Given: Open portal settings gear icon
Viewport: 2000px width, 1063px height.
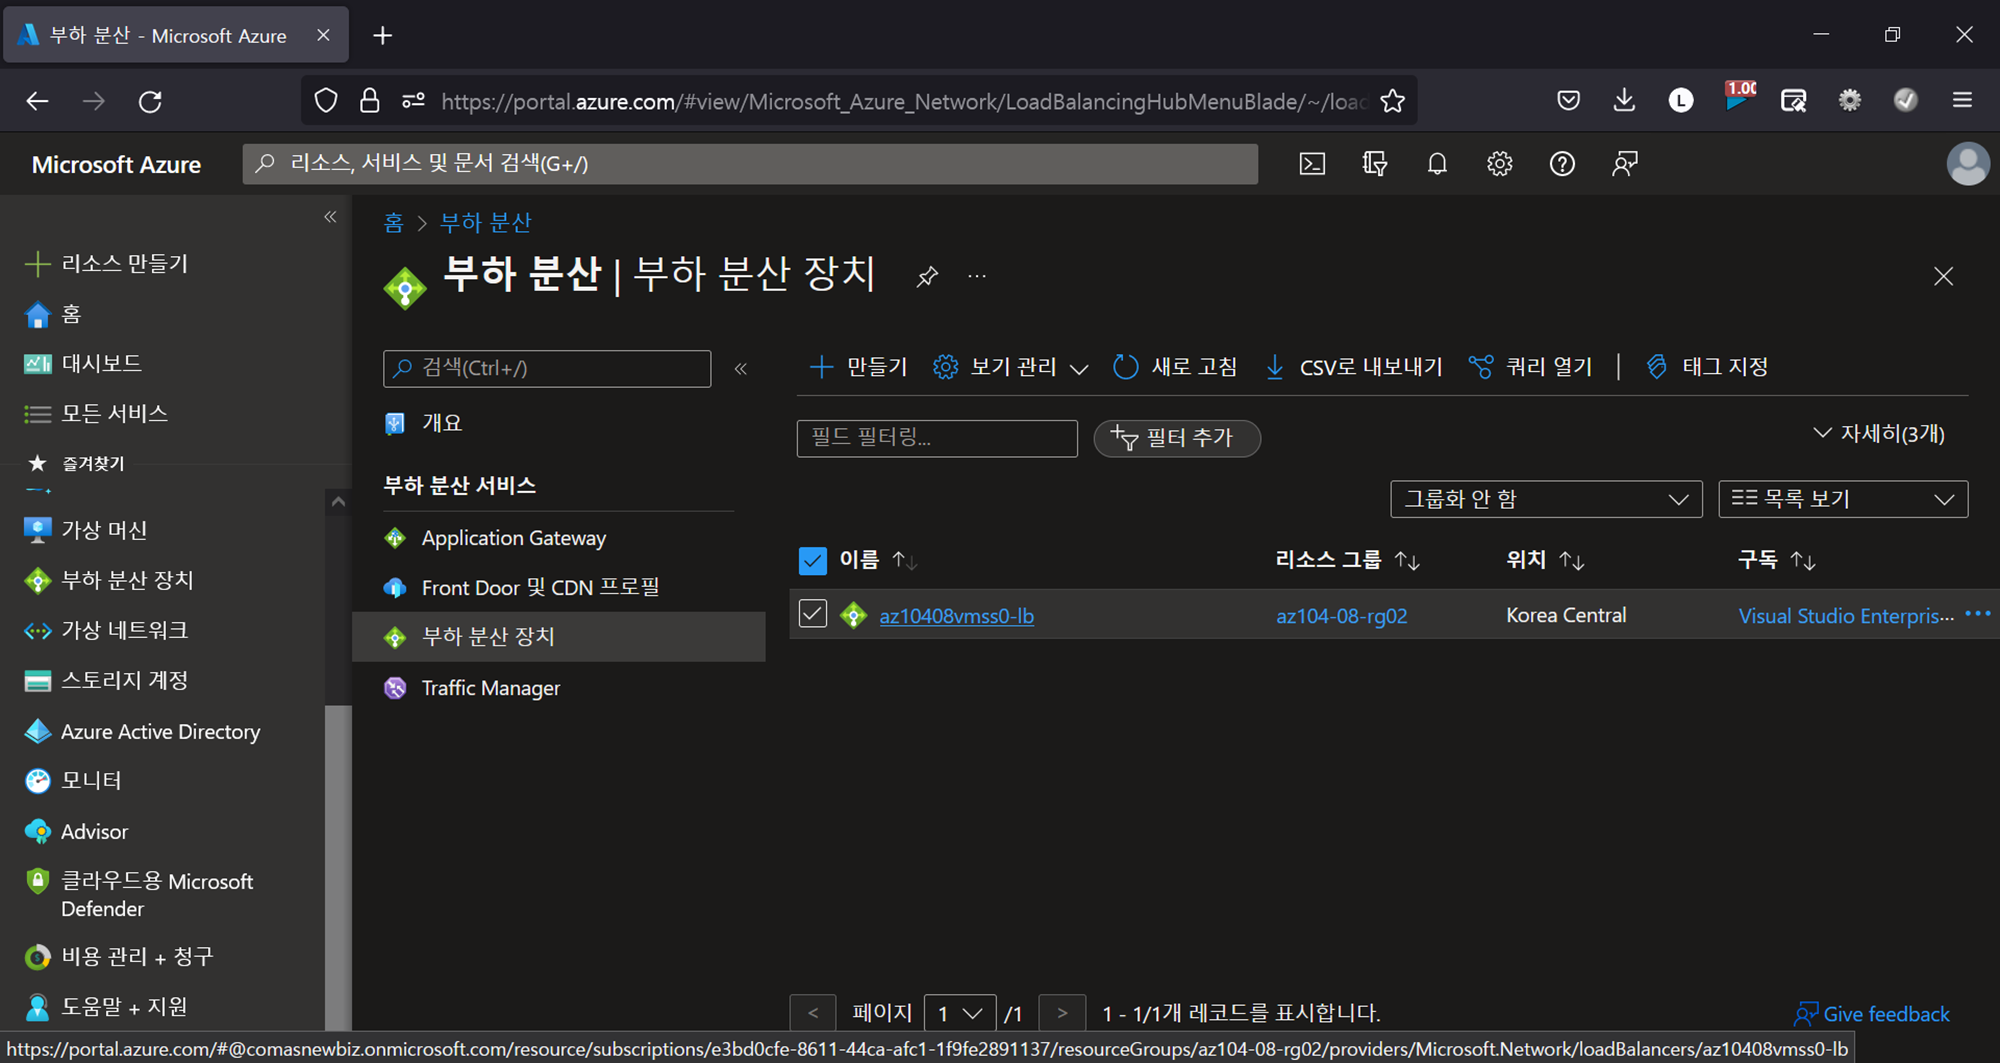Looking at the screenshot, I should tap(1499, 164).
